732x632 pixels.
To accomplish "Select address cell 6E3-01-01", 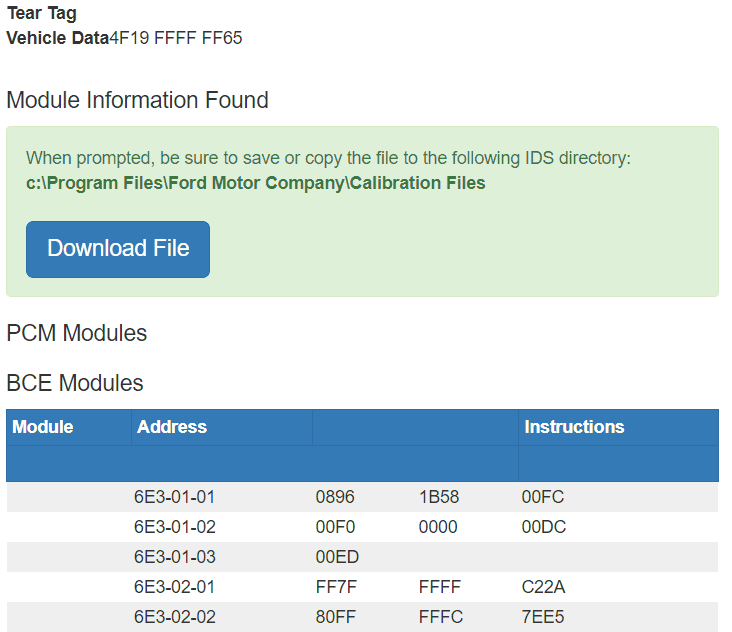I will coord(174,497).
